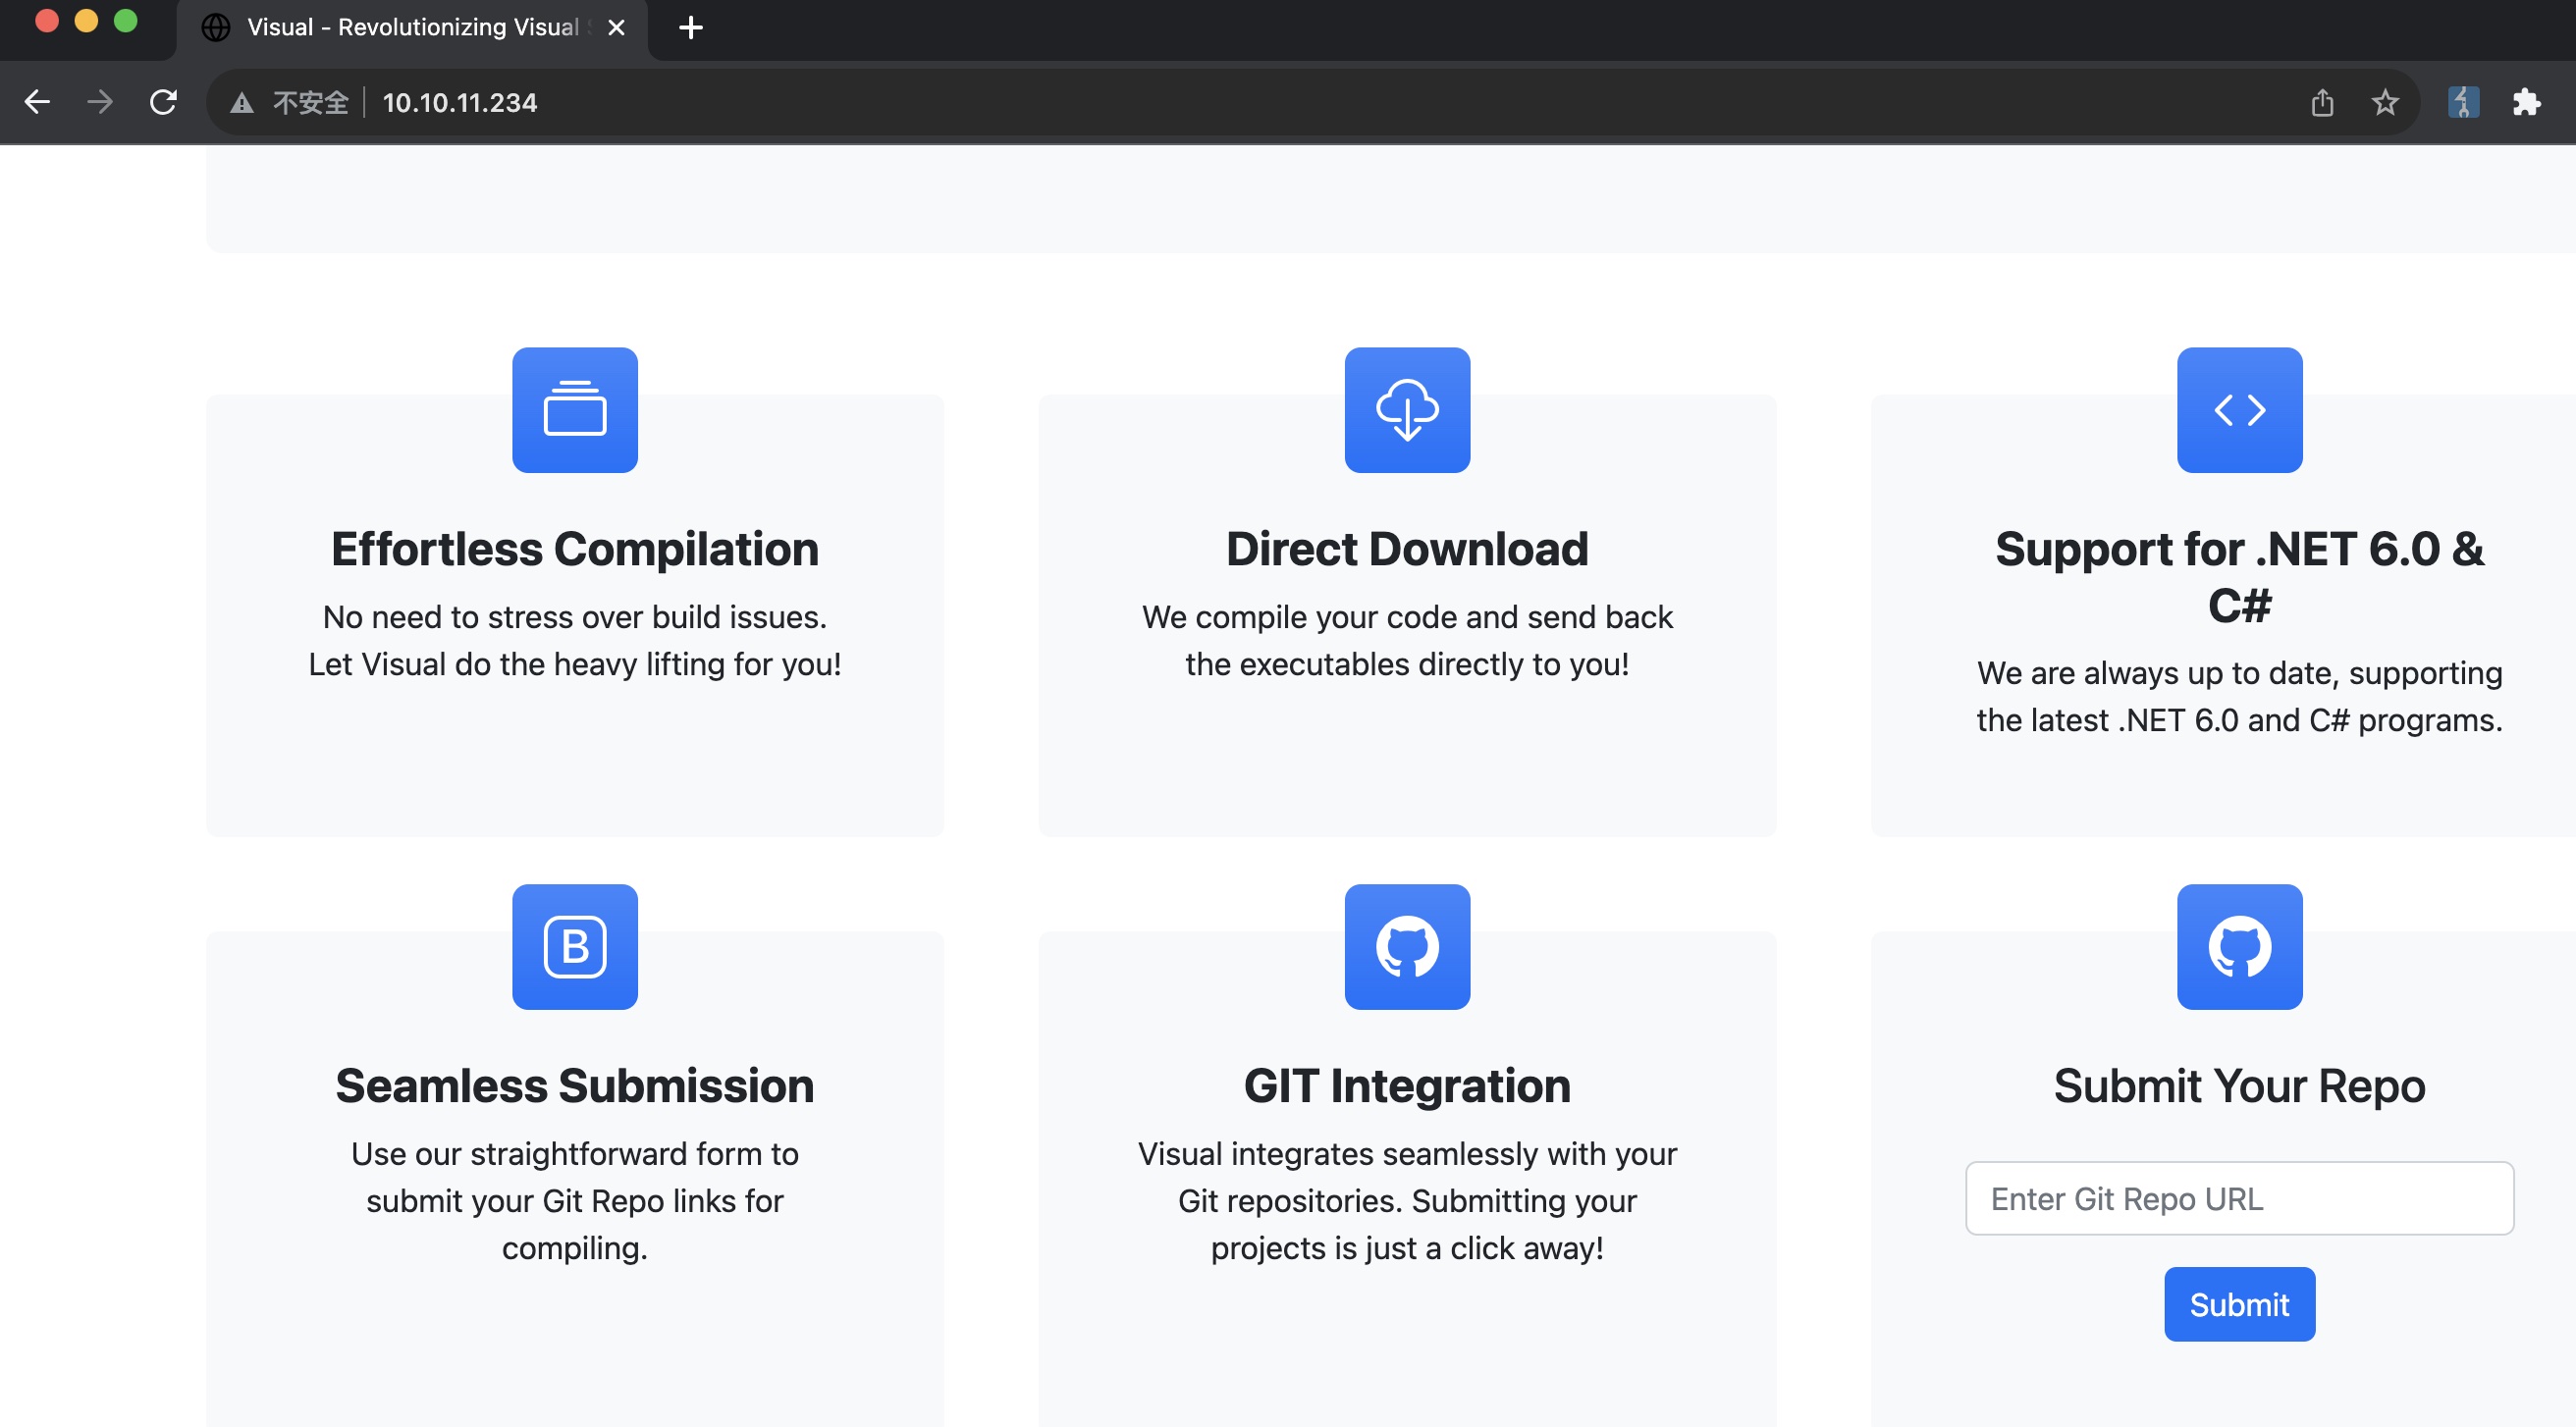2576x1427 pixels.
Task: Click the Effortless Compilation stack icon
Action: [574, 410]
